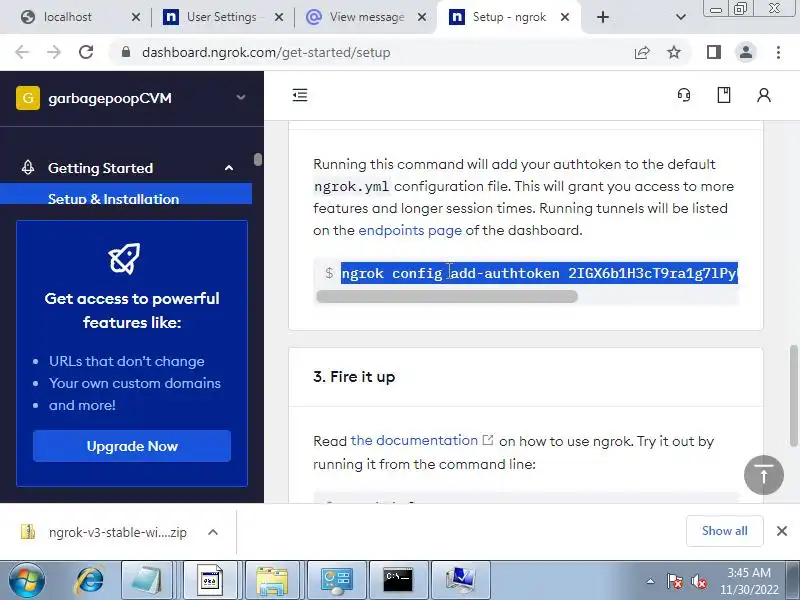Click the page vertical scrollbar
Image resolution: width=800 pixels, height=600 pixels.
pos(793,396)
